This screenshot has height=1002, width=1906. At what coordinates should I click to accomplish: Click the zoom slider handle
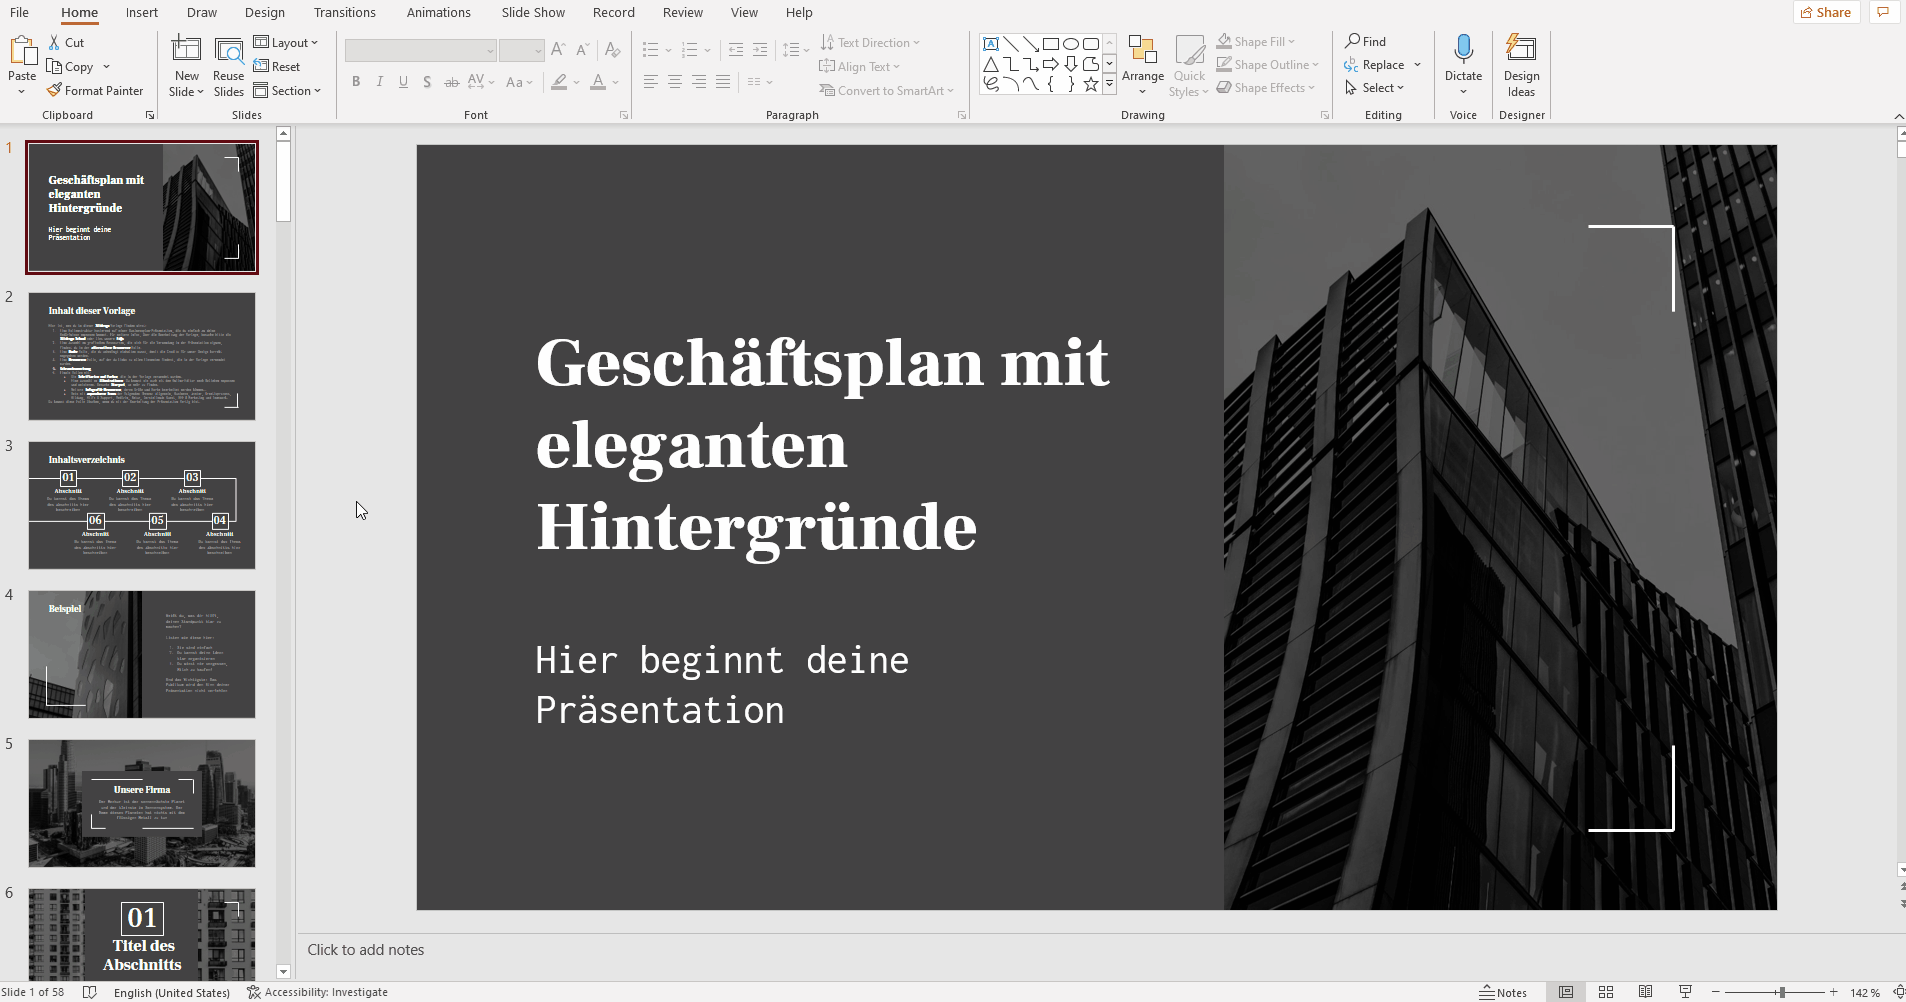click(1781, 992)
